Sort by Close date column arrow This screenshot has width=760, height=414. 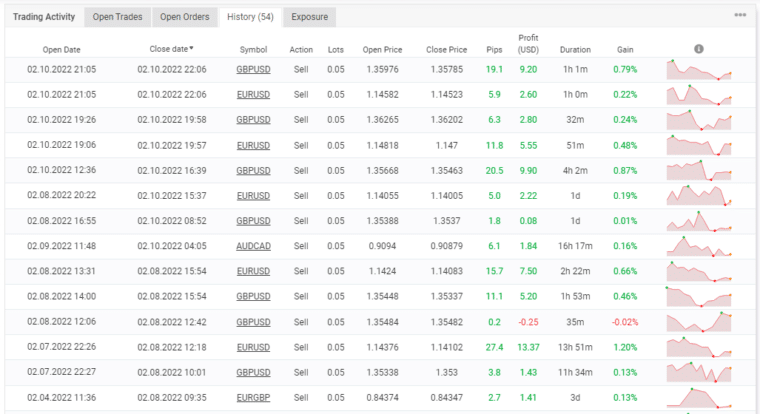click(192, 48)
